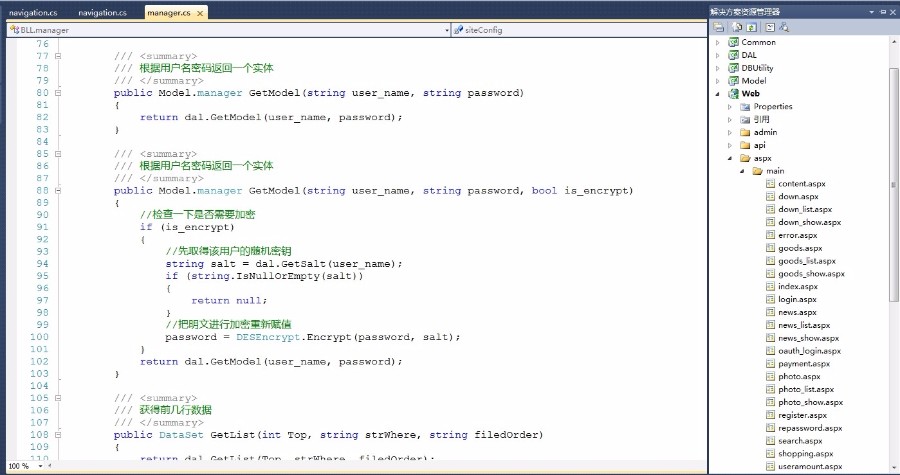Open the 100 % zoom dropdown
Viewport: 900px width, 475px height.
[x=40, y=466]
